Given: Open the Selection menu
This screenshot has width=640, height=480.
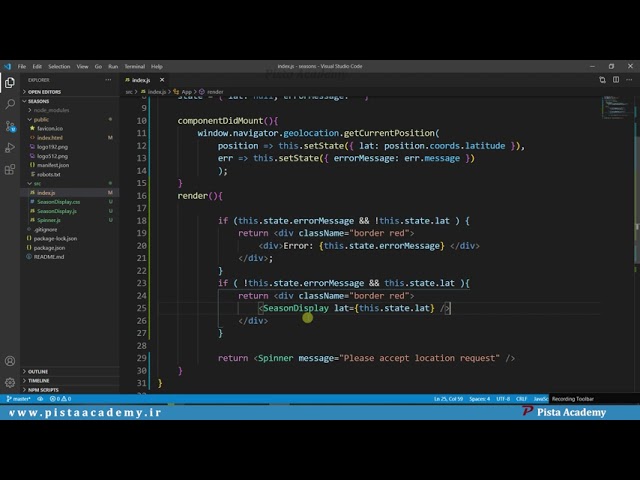Looking at the screenshot, I should (59, 67).
